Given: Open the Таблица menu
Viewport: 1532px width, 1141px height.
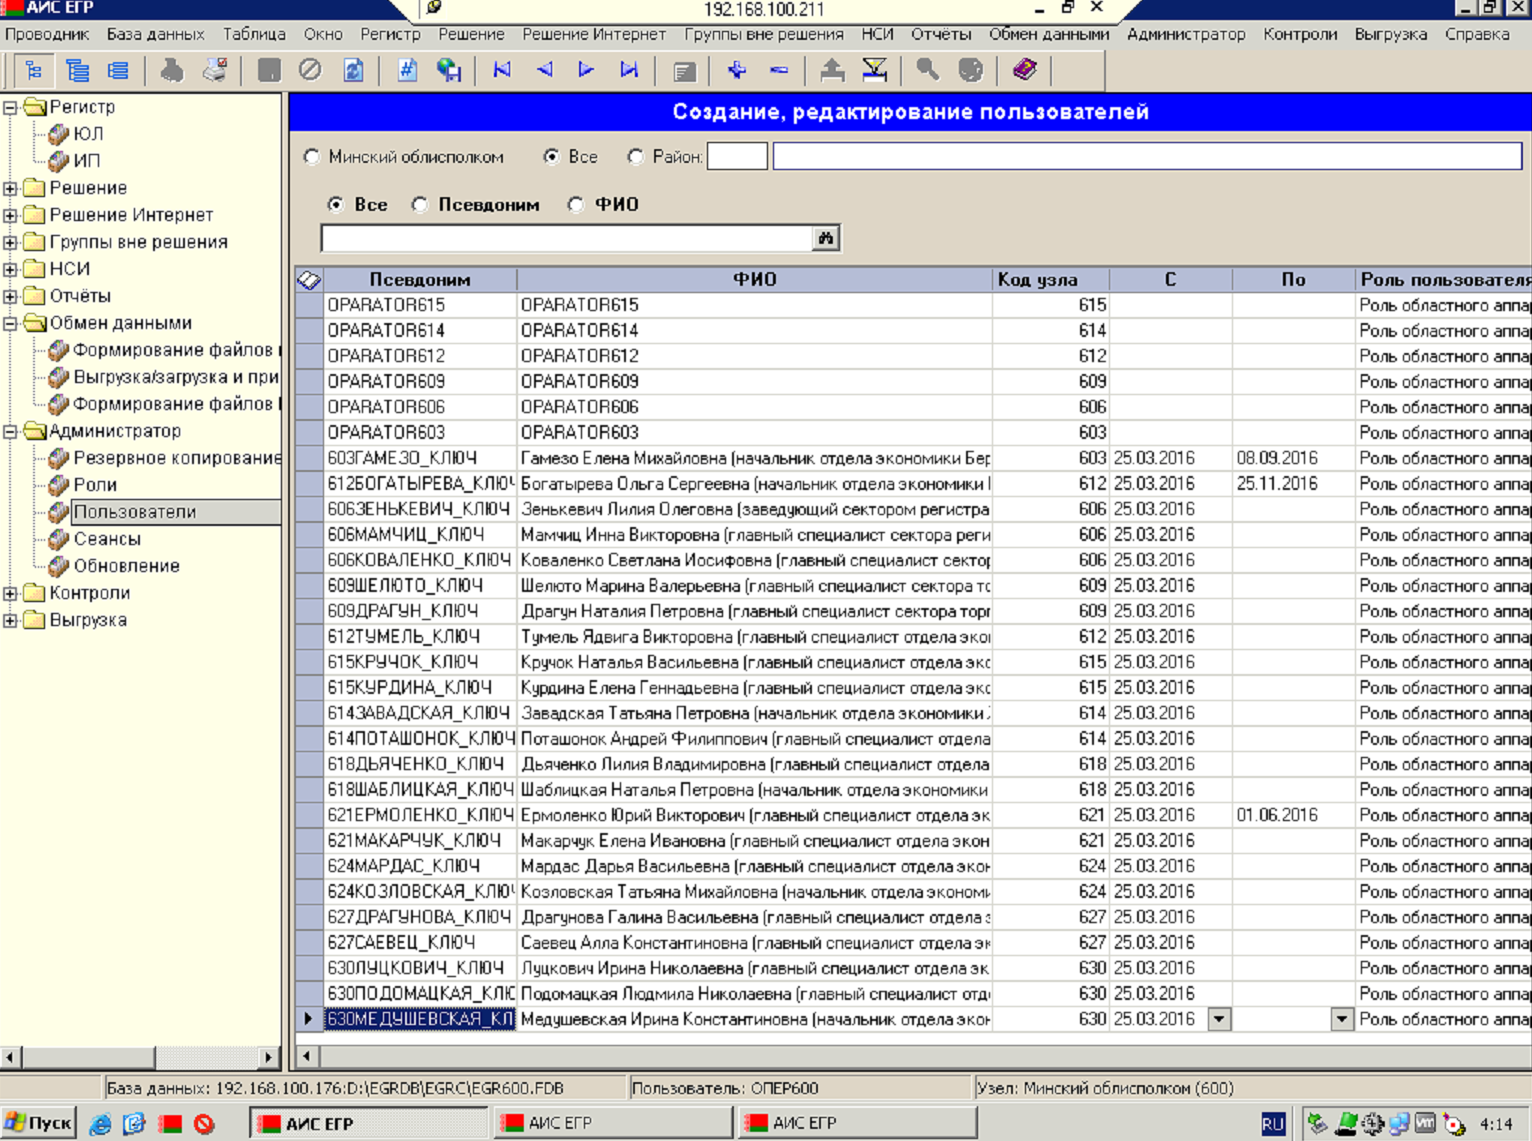Looking at the screenshot, I should pyautogui.click(x=254, y=34).
